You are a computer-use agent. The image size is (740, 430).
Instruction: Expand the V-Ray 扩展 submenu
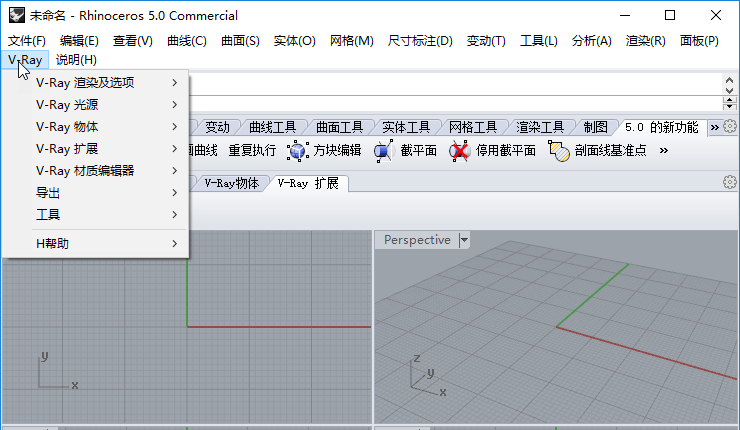[96, 149]
